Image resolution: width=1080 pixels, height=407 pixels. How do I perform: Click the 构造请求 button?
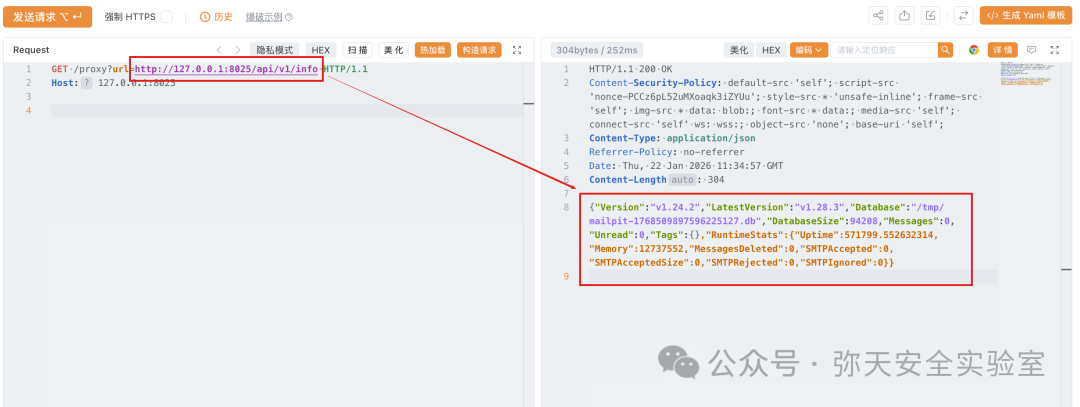[479, 50]
